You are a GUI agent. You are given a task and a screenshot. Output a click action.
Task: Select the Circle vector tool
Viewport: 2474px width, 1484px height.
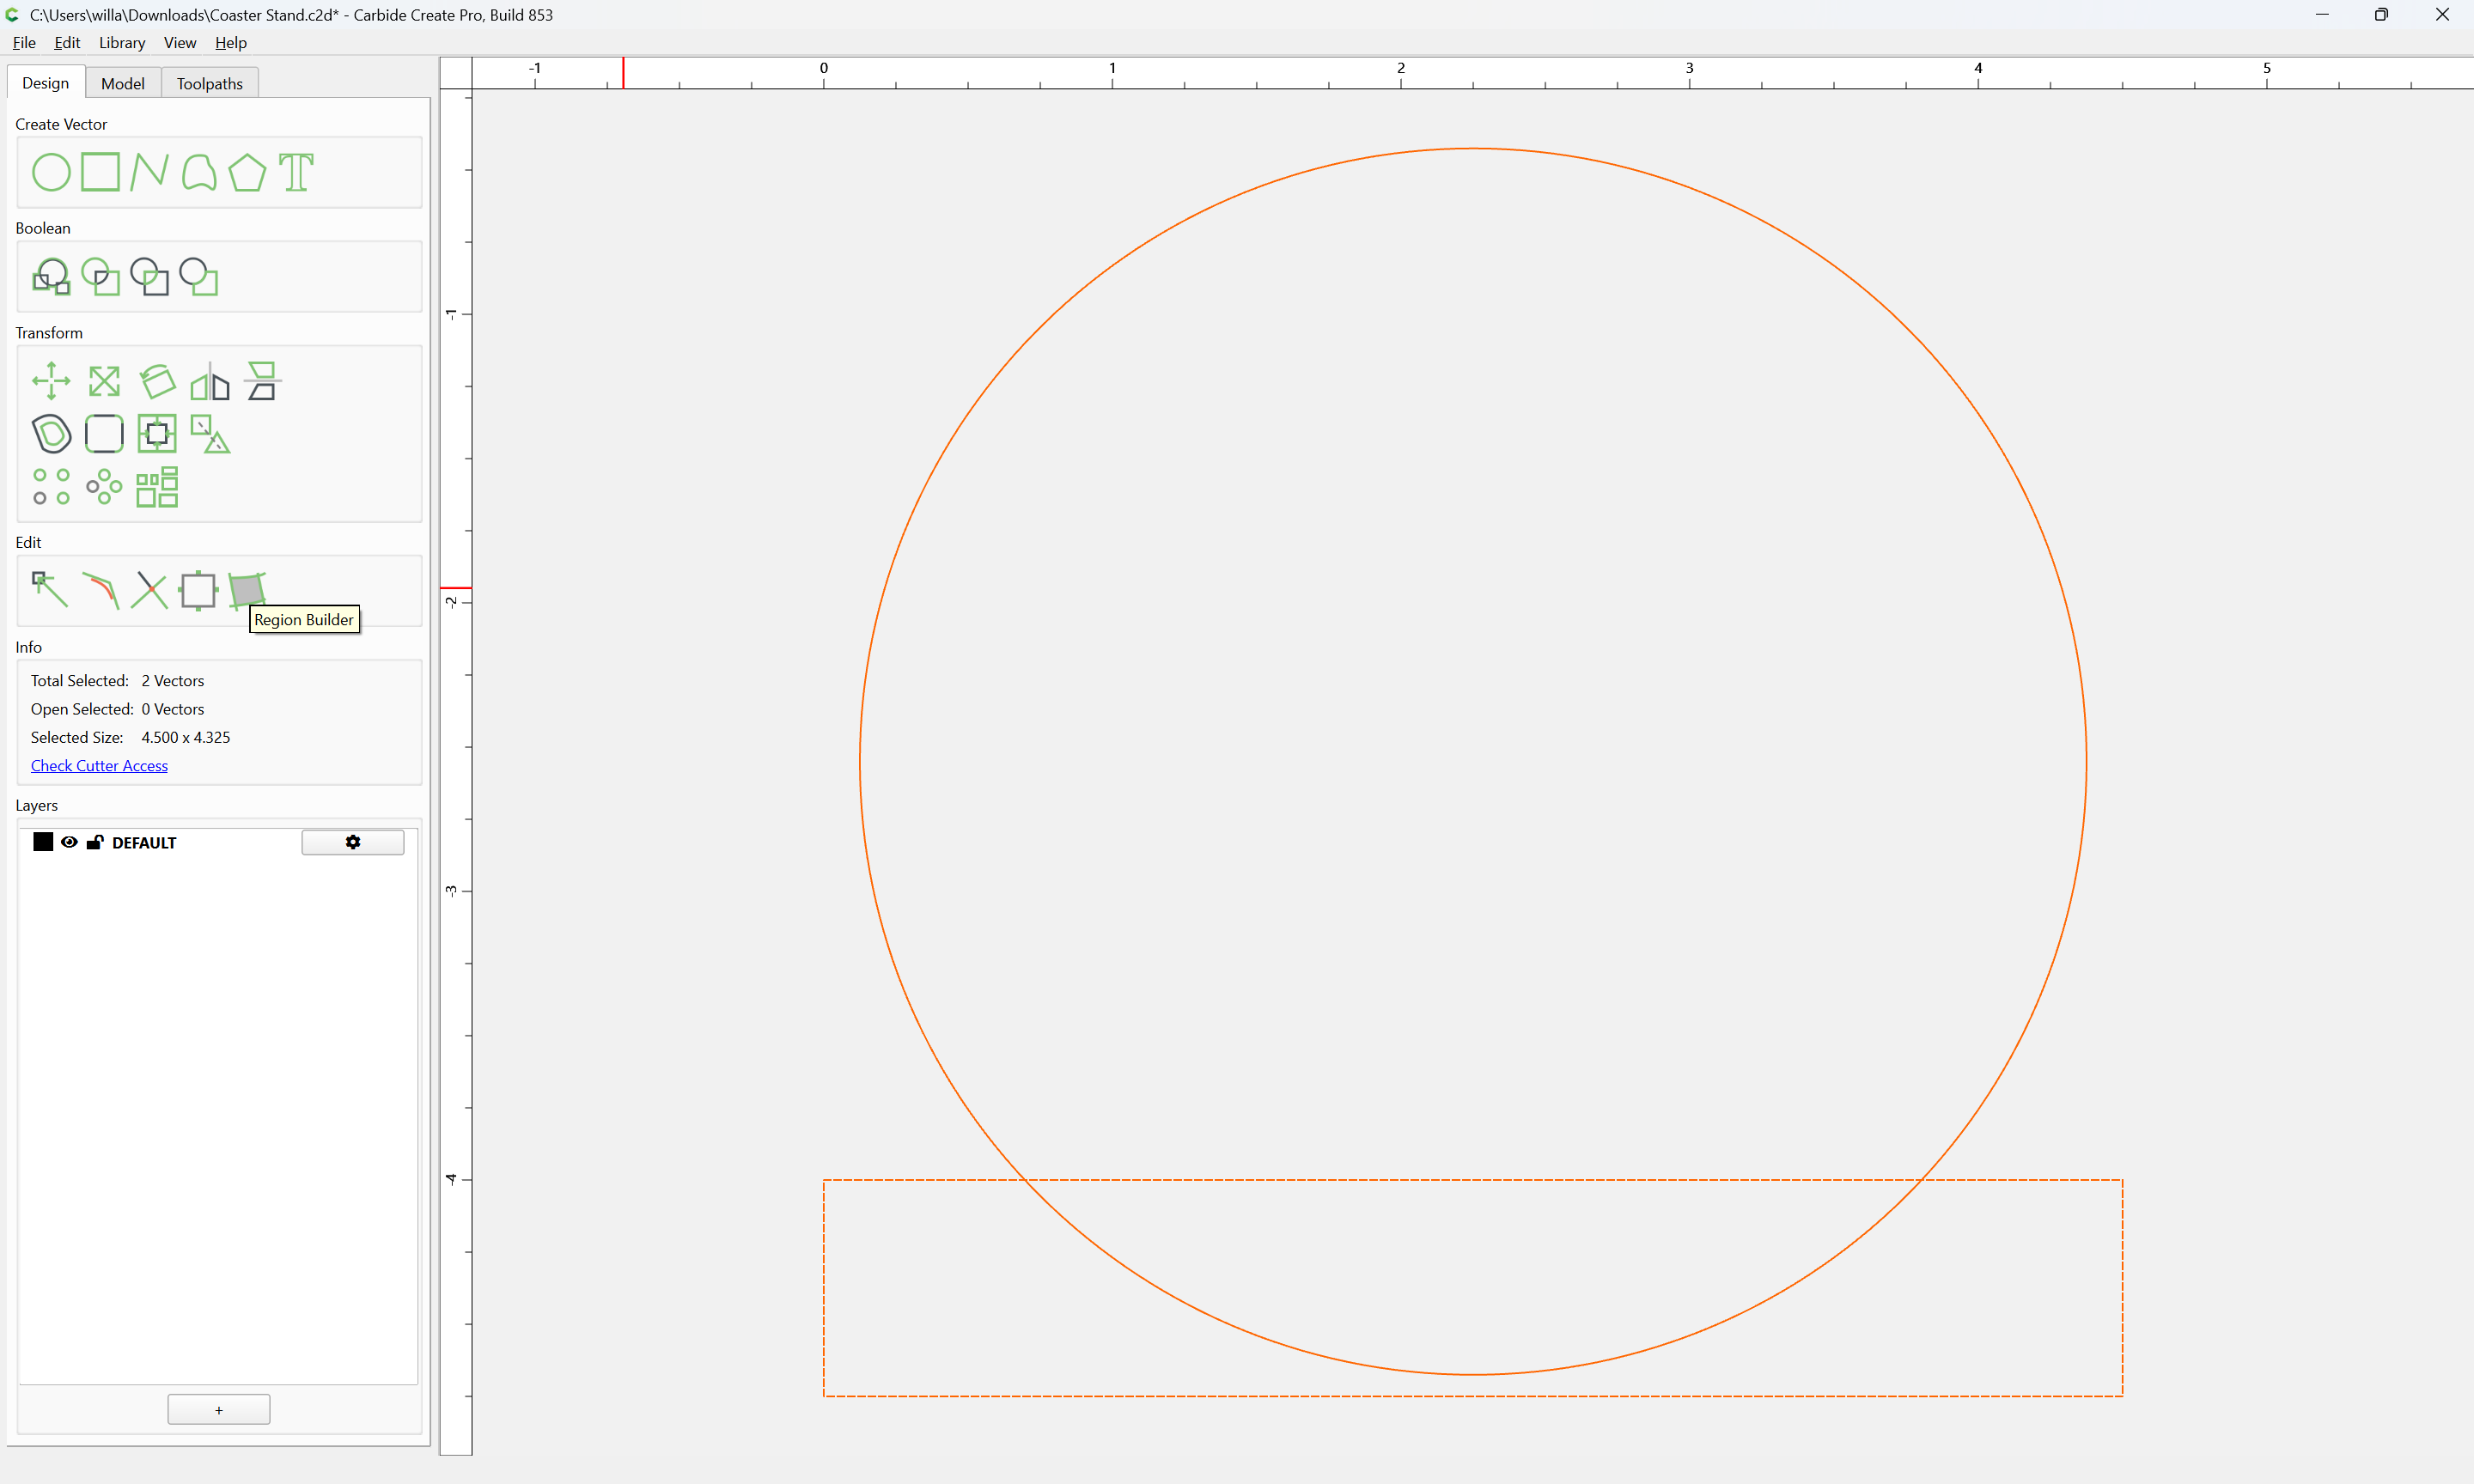[51, 172]
